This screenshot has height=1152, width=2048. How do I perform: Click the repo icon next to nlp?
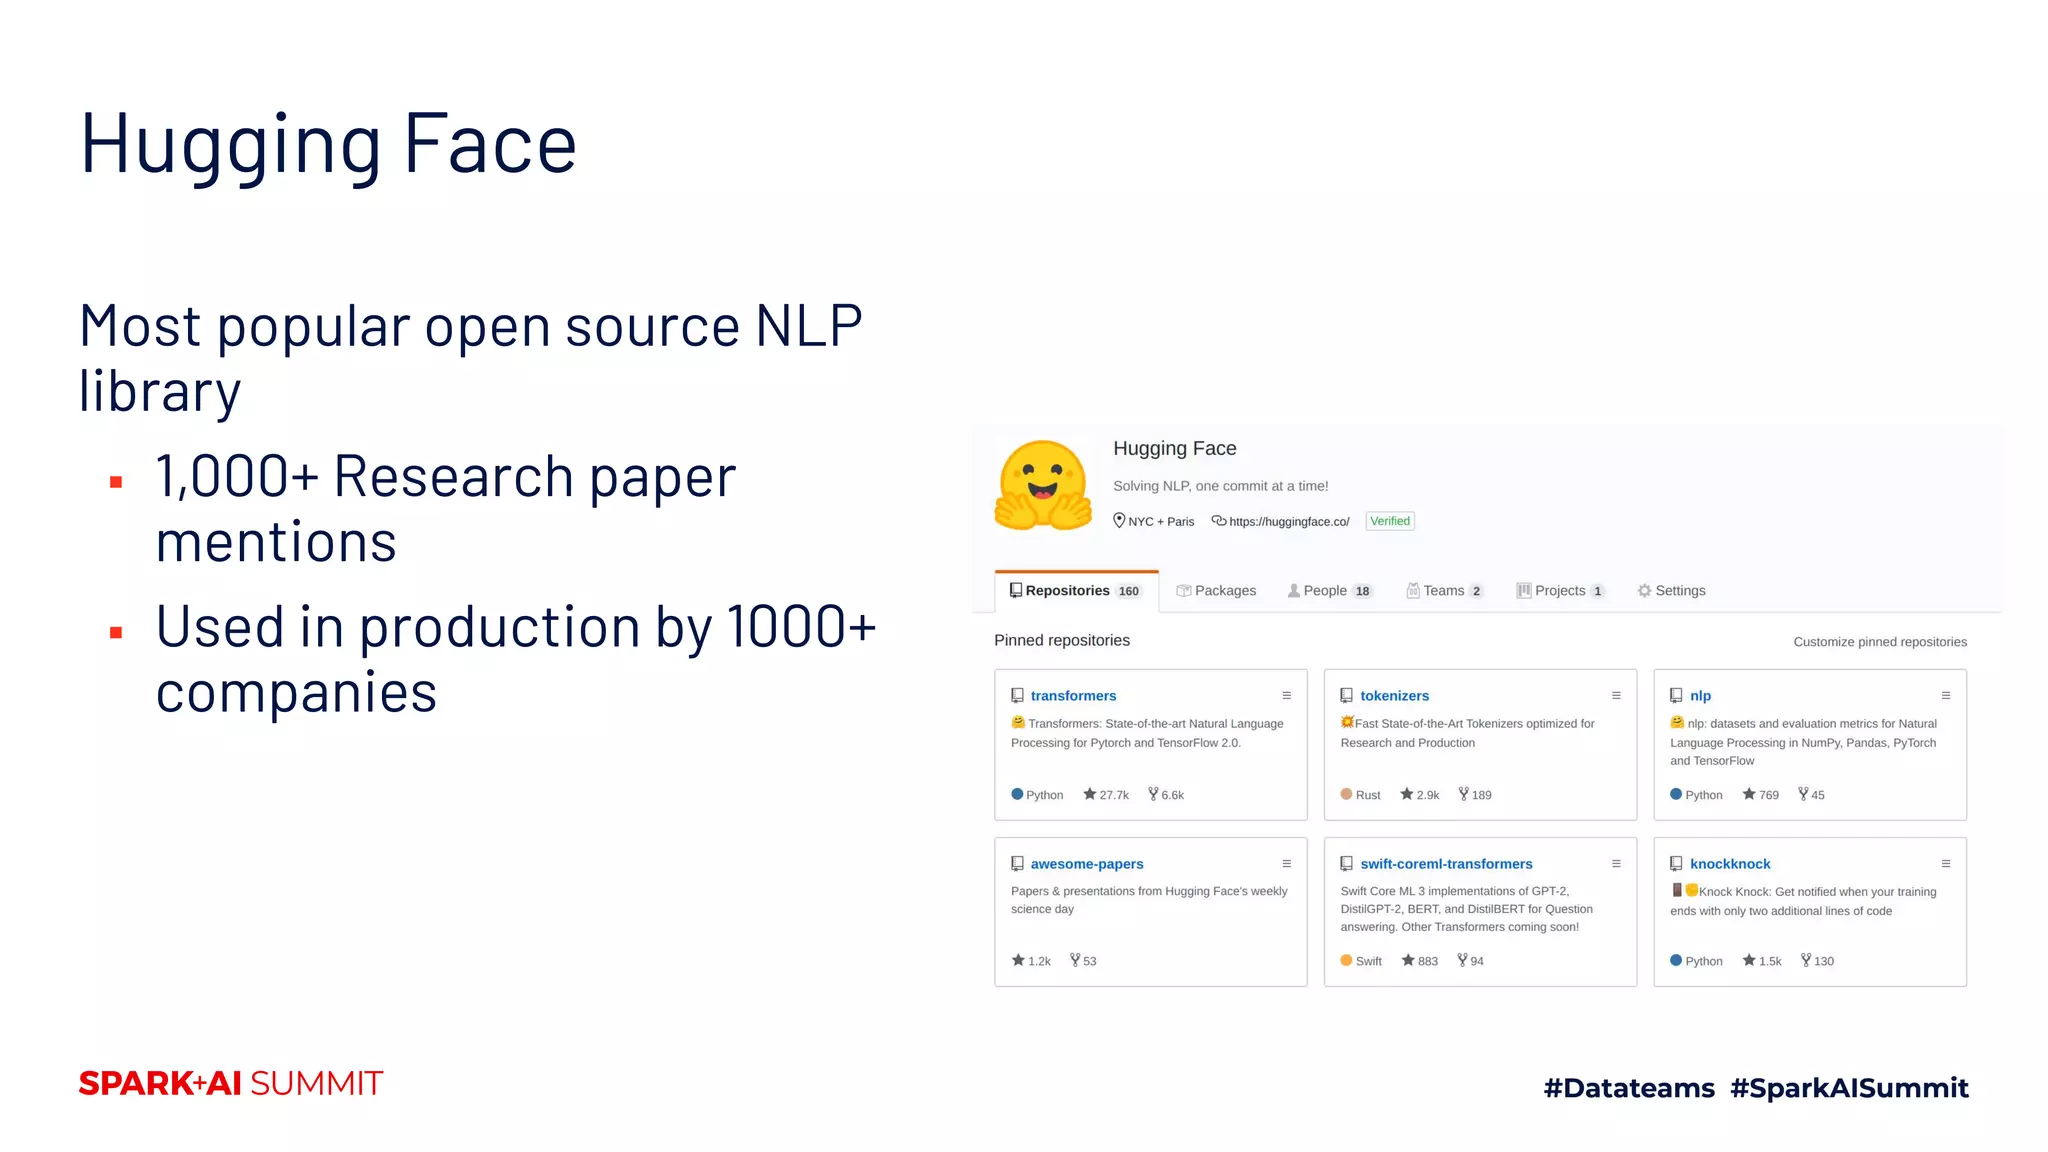tap(1676, 696)
